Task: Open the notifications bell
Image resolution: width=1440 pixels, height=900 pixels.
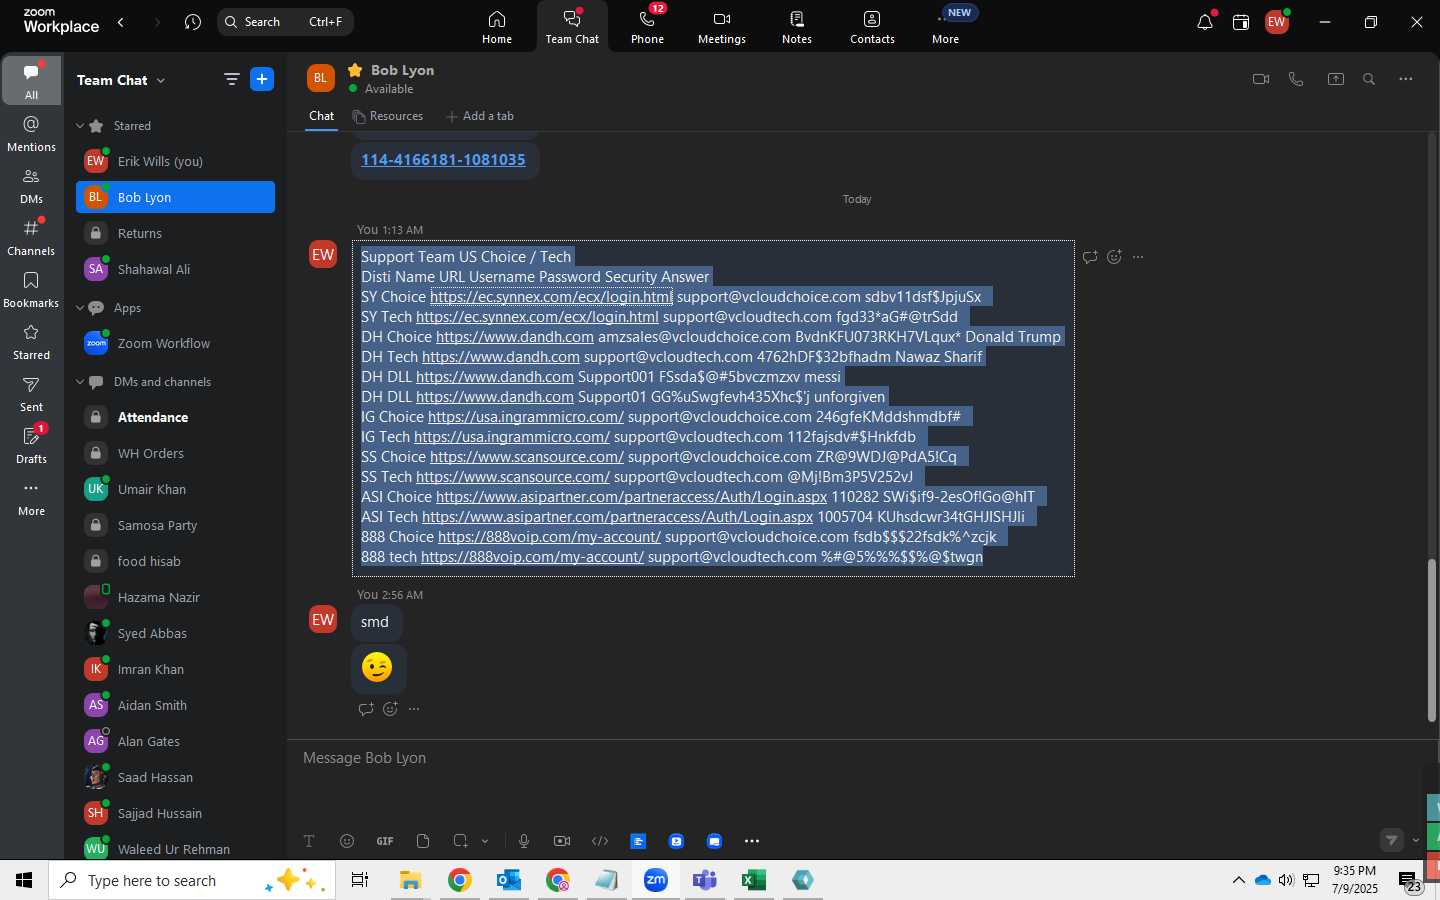Action: [1205, 22]
